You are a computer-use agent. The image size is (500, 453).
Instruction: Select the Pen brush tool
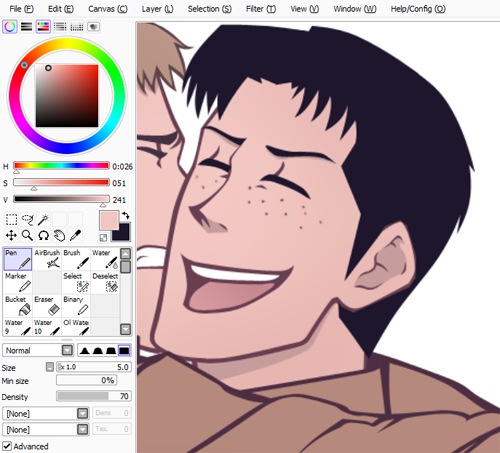pyautogui.click(x=18, y=259)
